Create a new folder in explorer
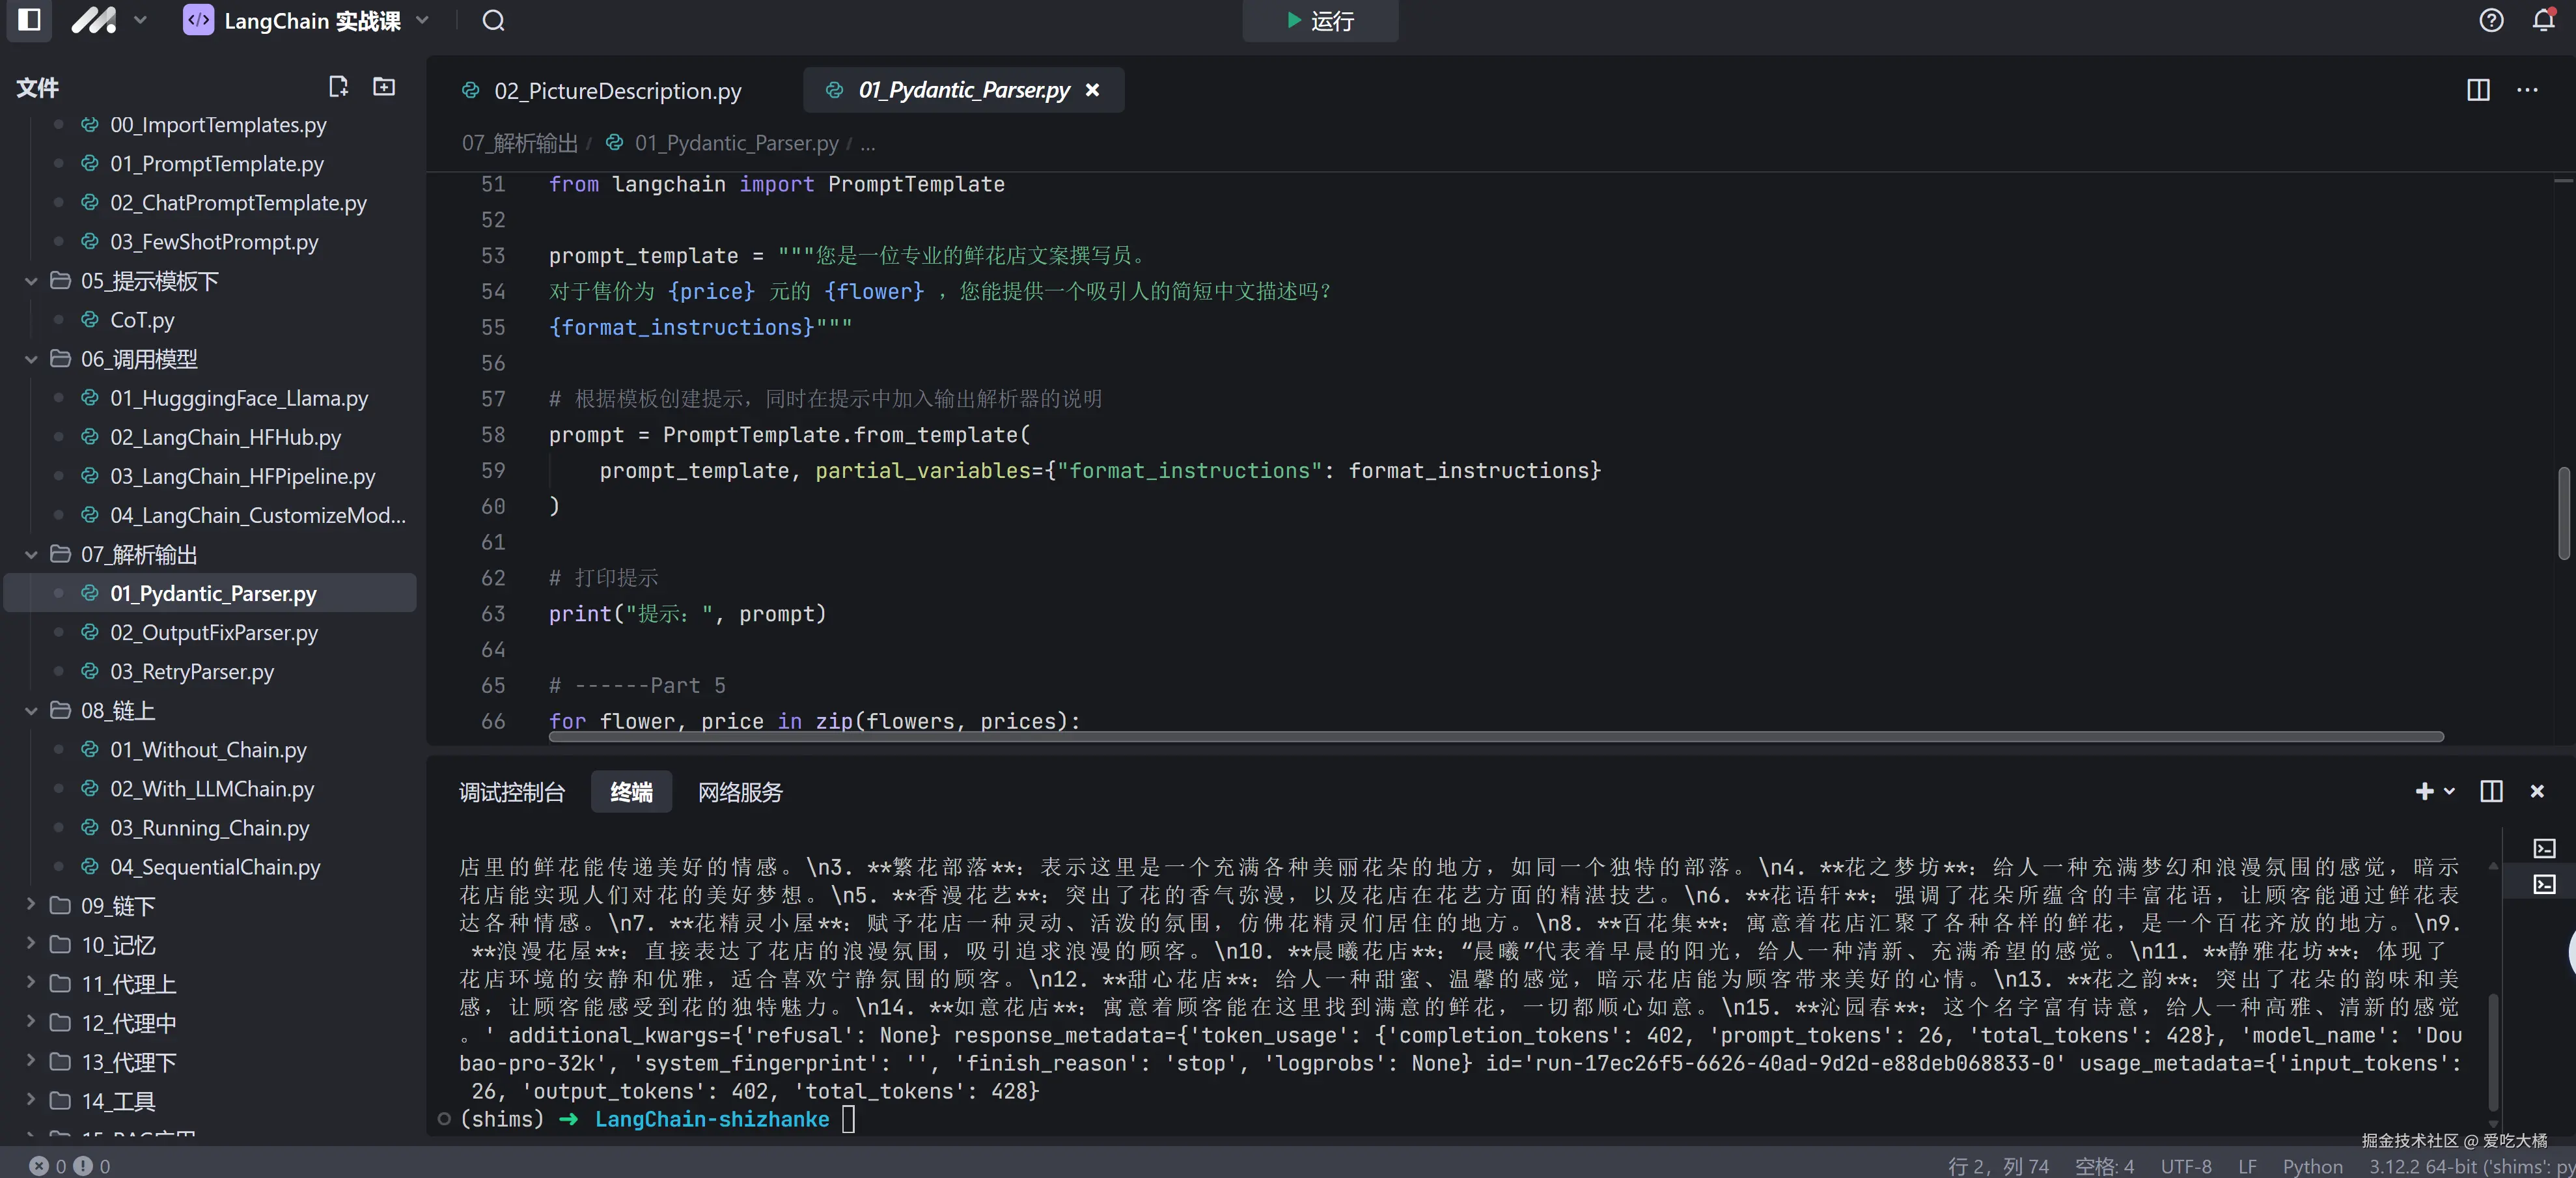Viewport: 2576px width, 1178px height. point(384,87)
